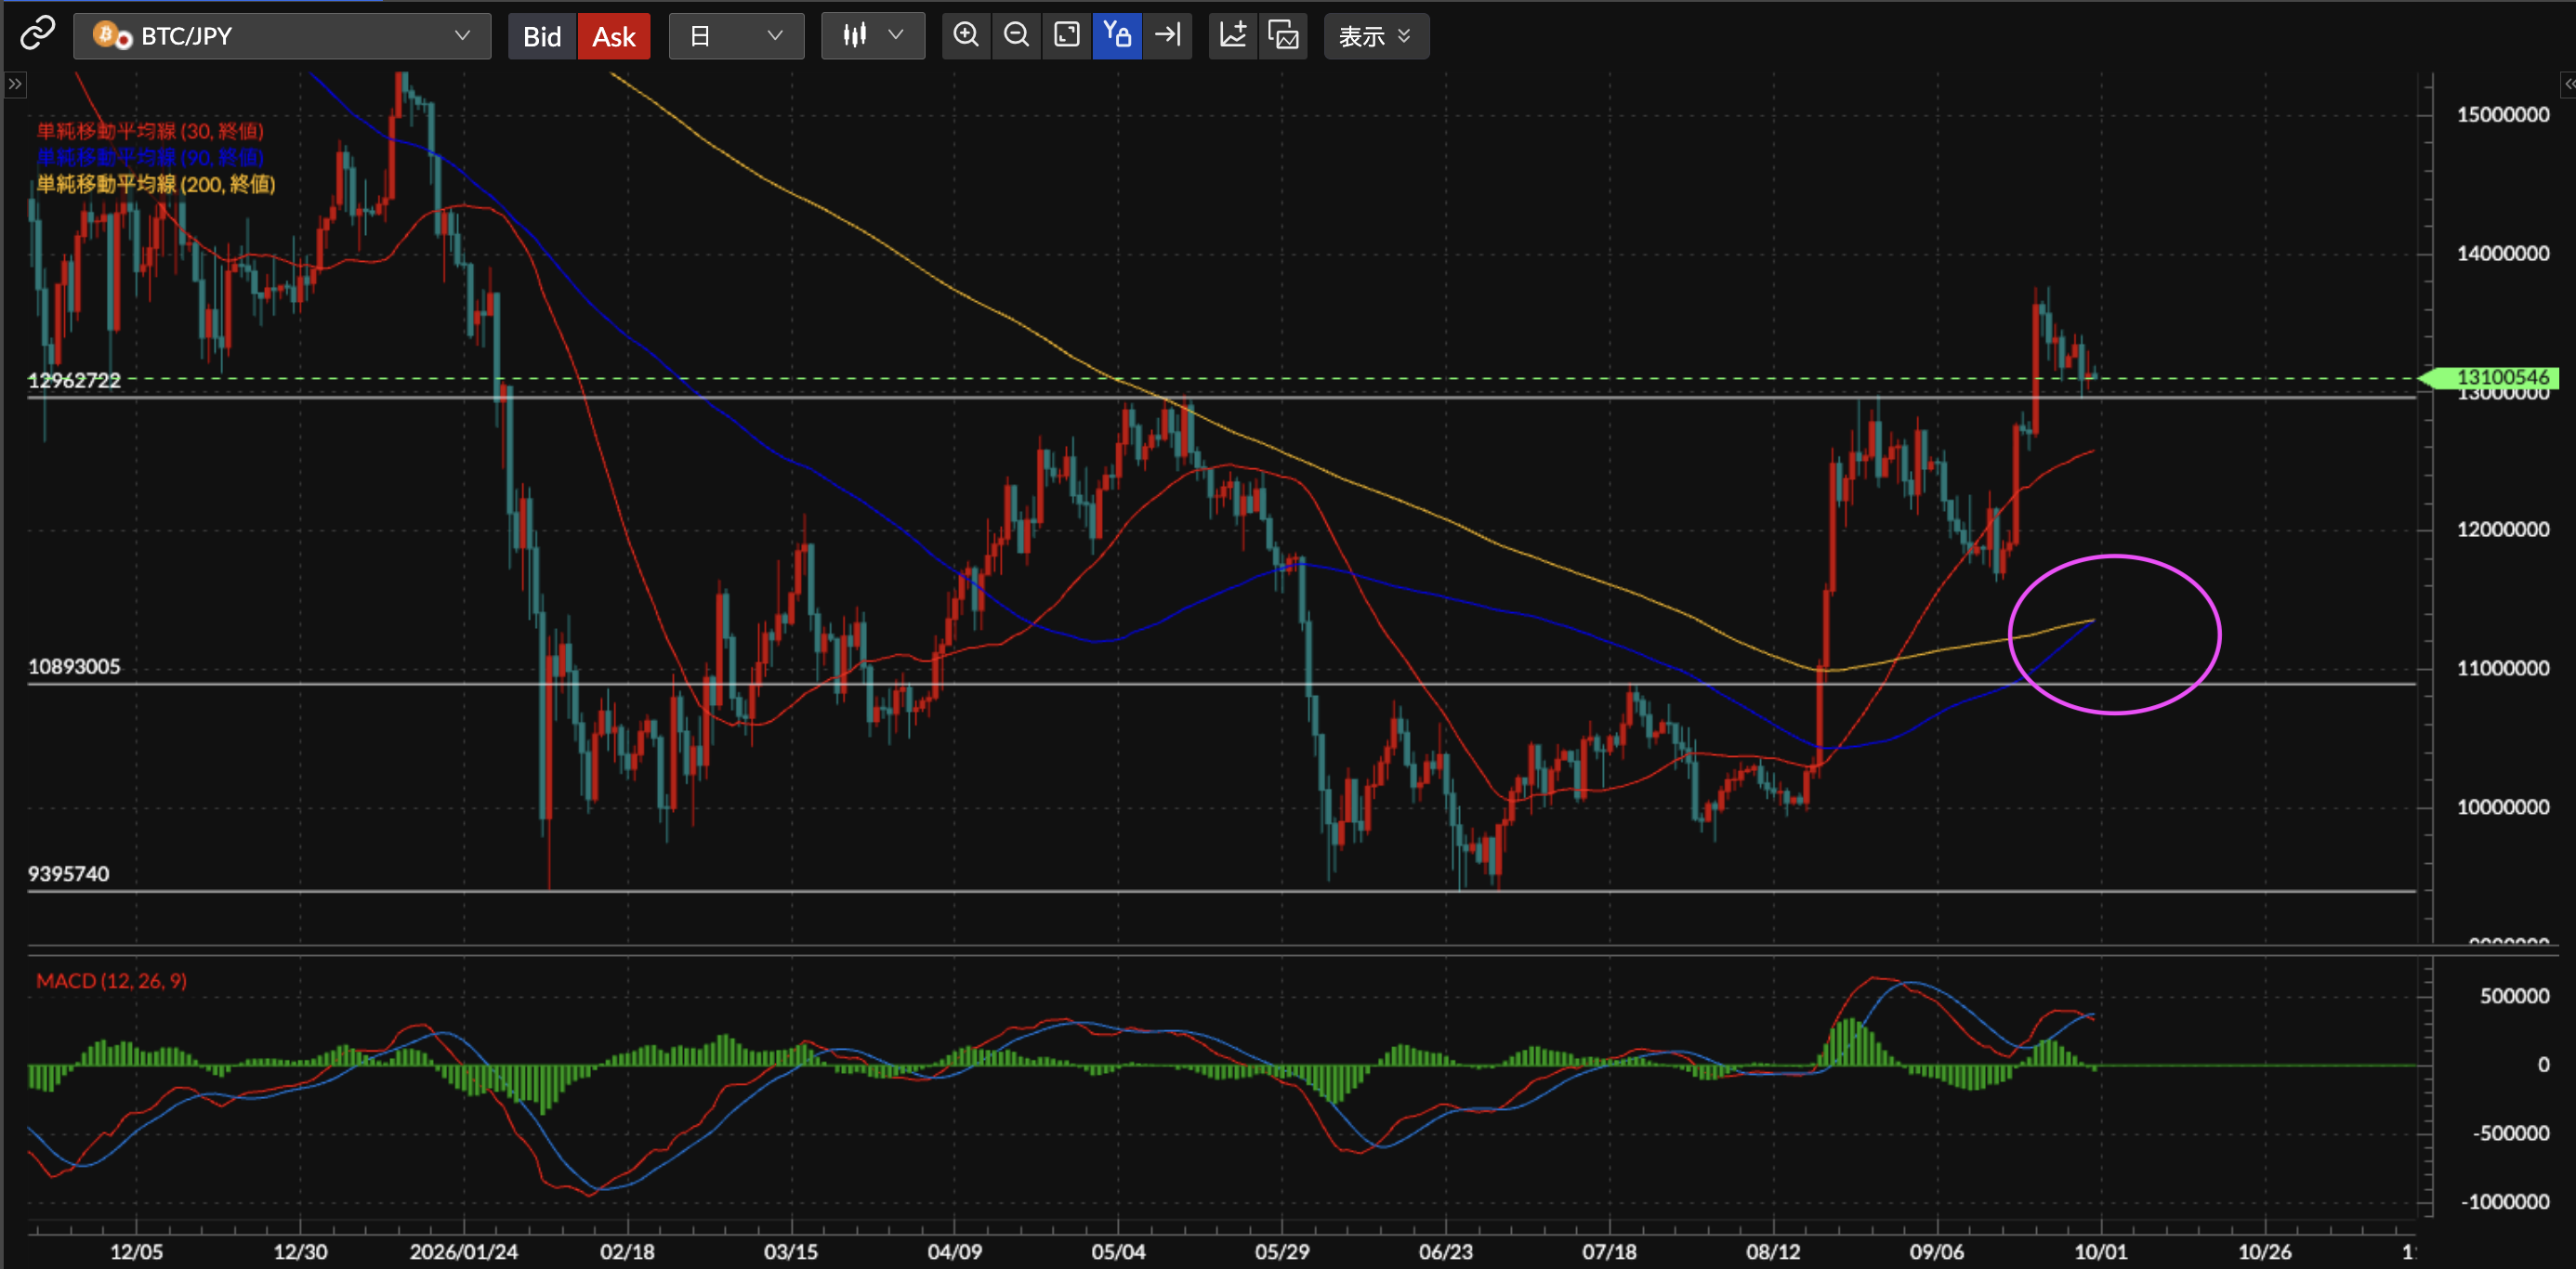The height and width of the screenshot is (1269, 2576).
Task: Jump to the latest candle arrow icon
Action: point(1167,36)
